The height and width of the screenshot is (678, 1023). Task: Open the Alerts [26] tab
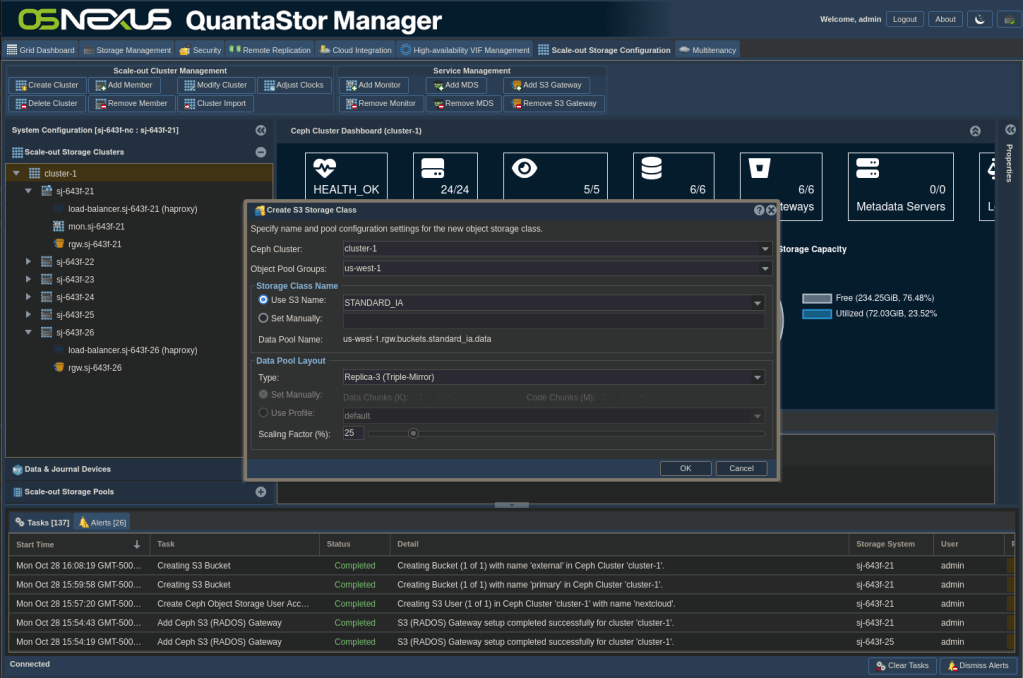click(x=103, y=522)
